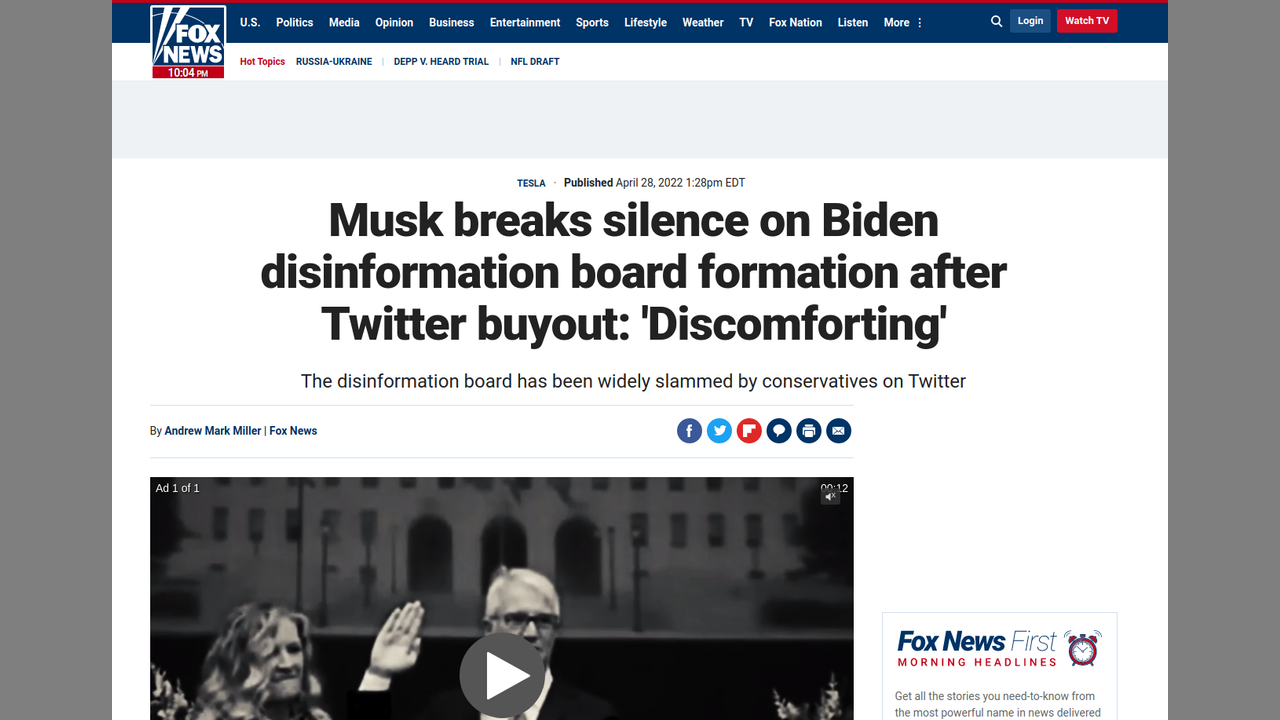Open the Entertainment section

tap(525, 22)
